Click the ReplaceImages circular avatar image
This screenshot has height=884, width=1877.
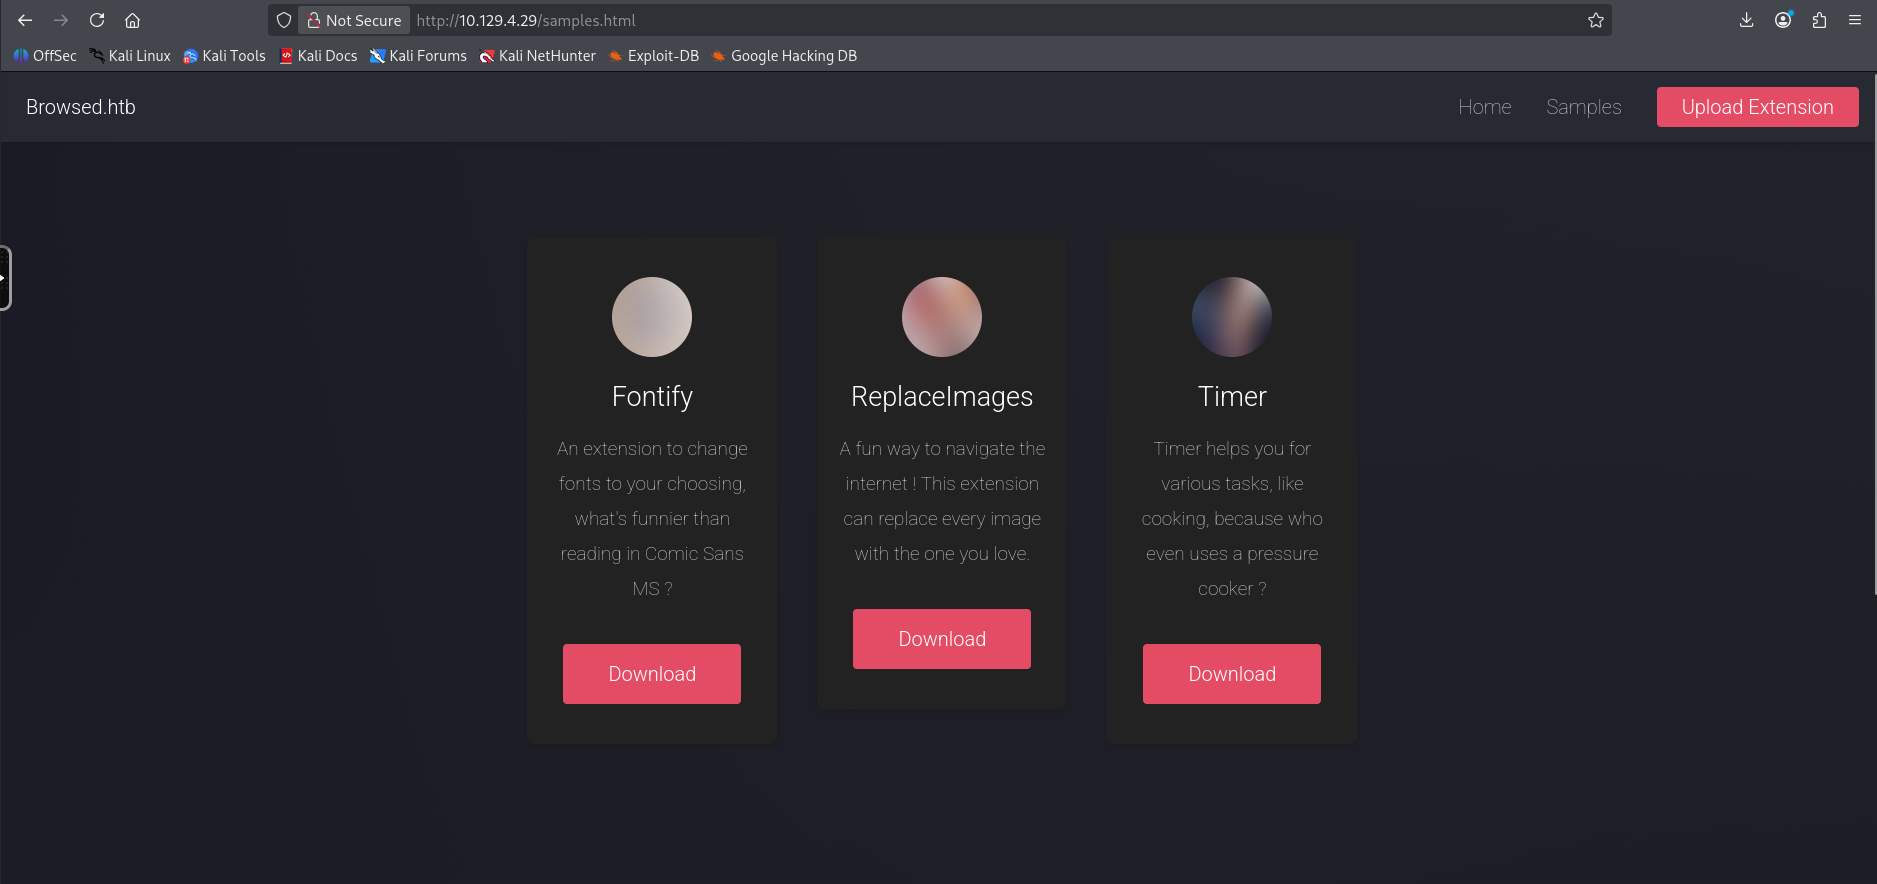pyautogui.click(x=942, y=317)
